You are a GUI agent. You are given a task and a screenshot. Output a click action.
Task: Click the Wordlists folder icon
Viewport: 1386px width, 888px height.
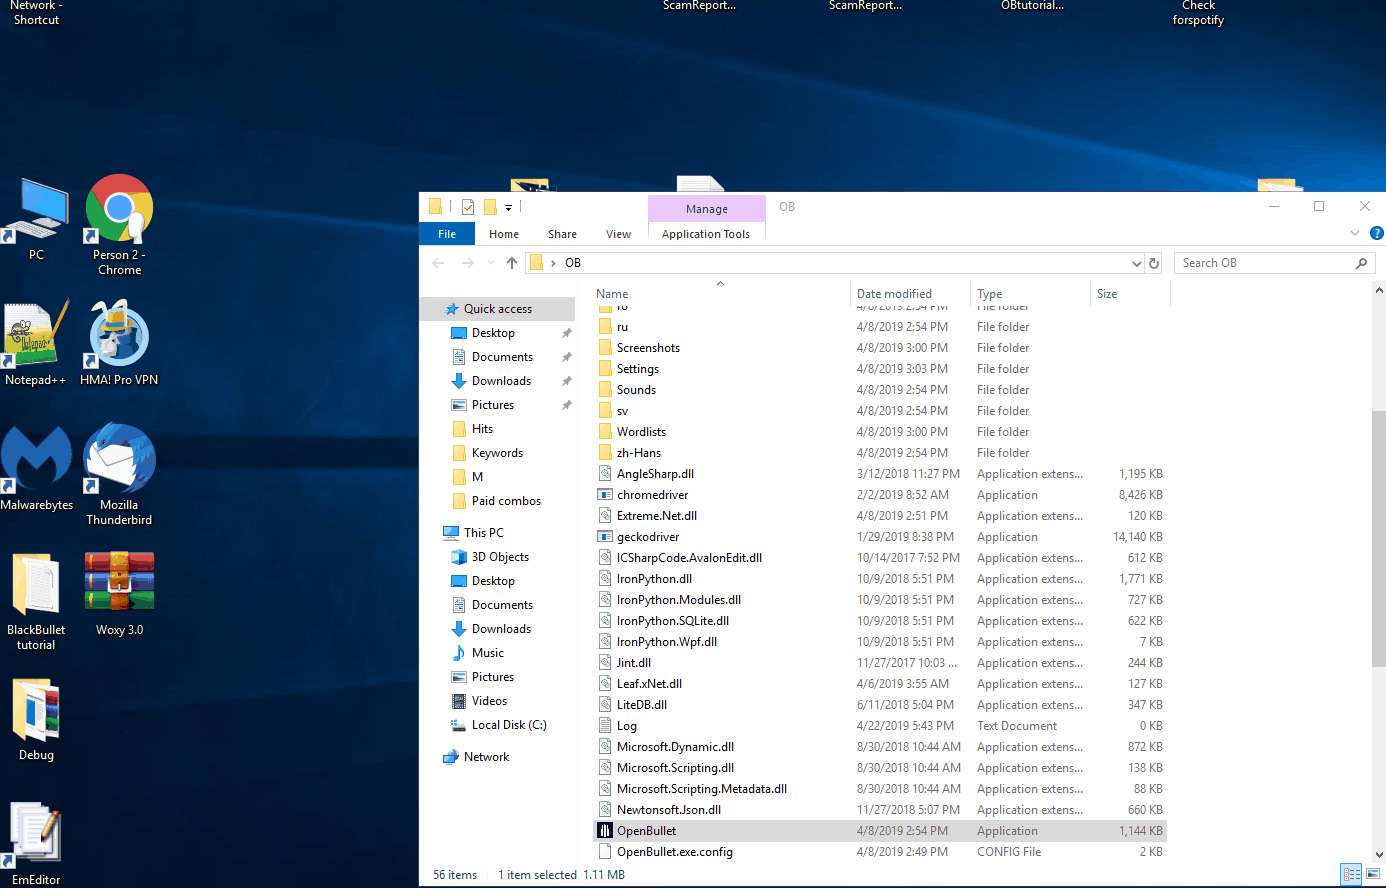604,432
